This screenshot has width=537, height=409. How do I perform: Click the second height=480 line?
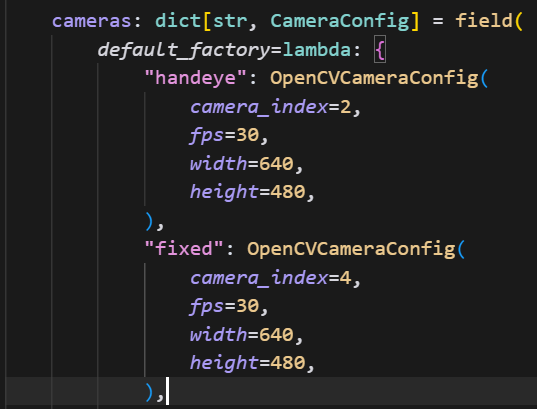[x=252, y=363]
